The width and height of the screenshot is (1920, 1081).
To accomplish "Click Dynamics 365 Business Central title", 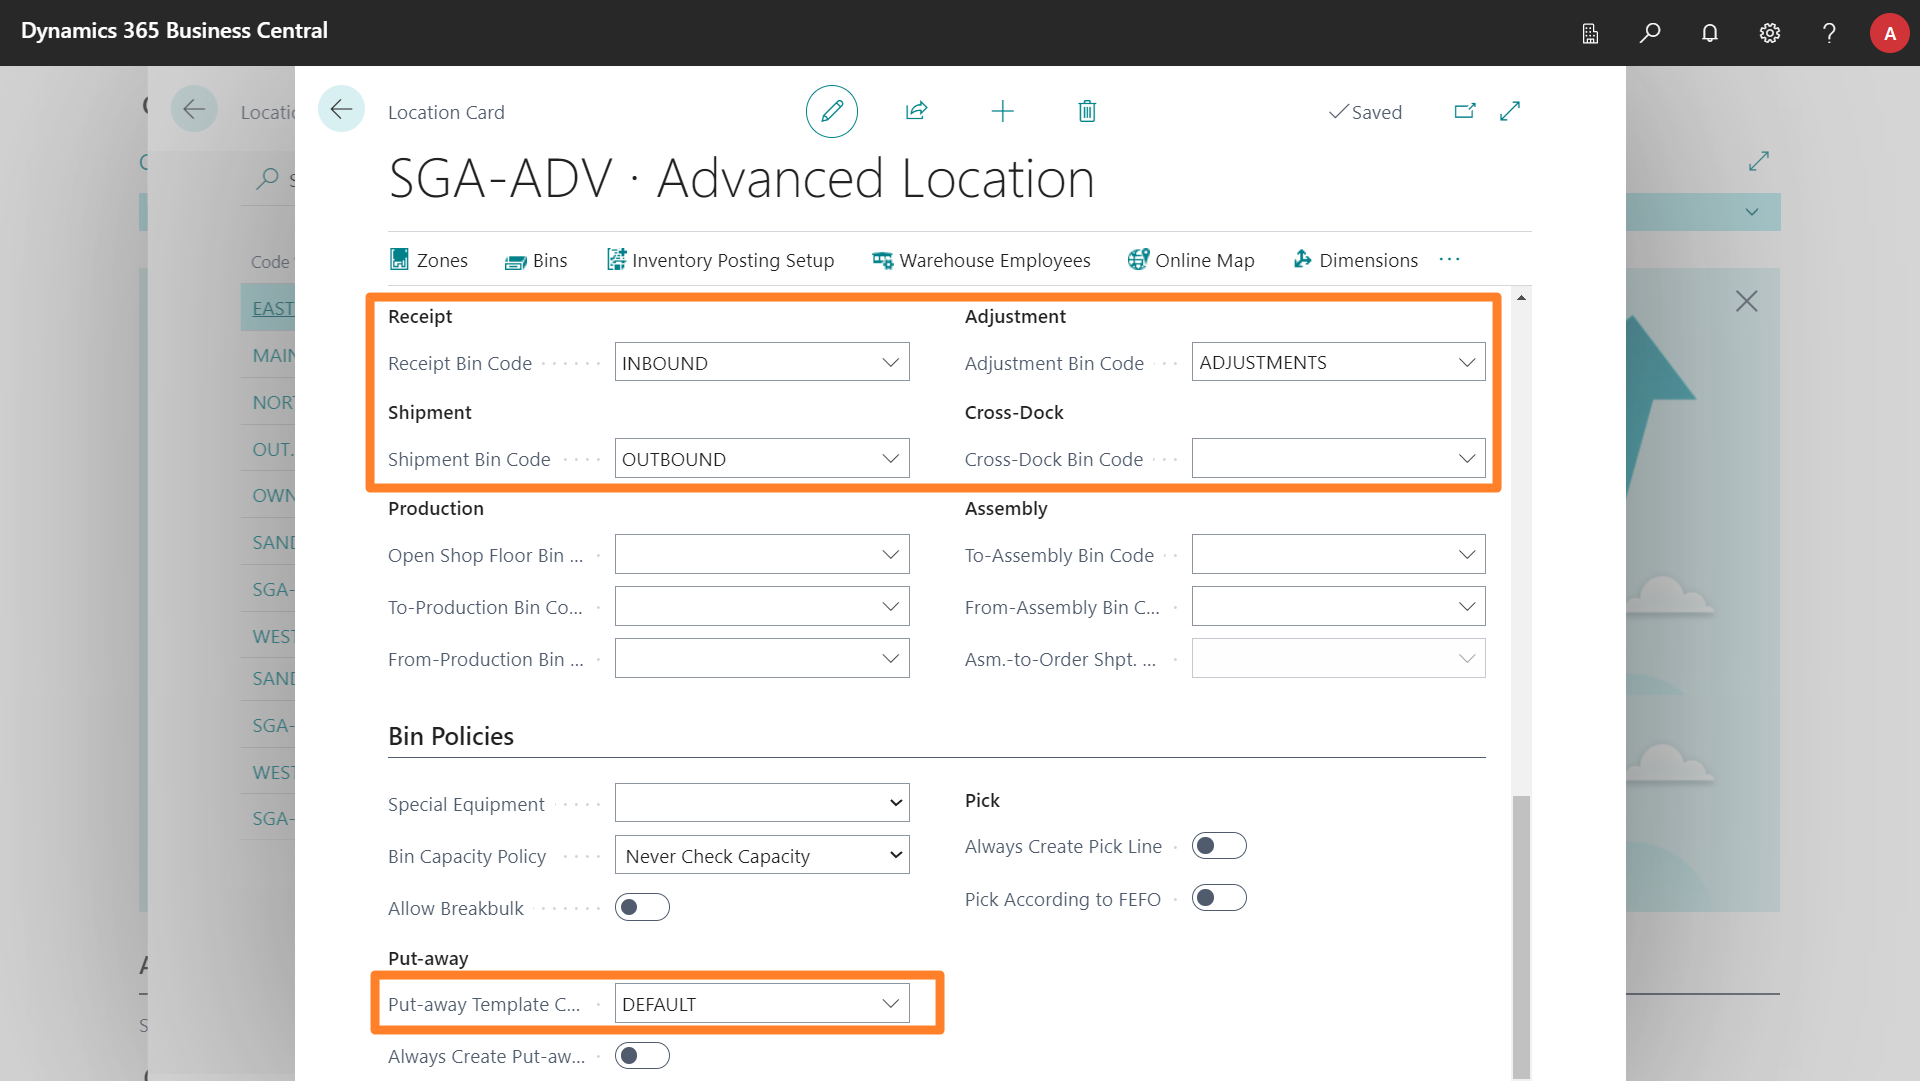I will [174, 31].
